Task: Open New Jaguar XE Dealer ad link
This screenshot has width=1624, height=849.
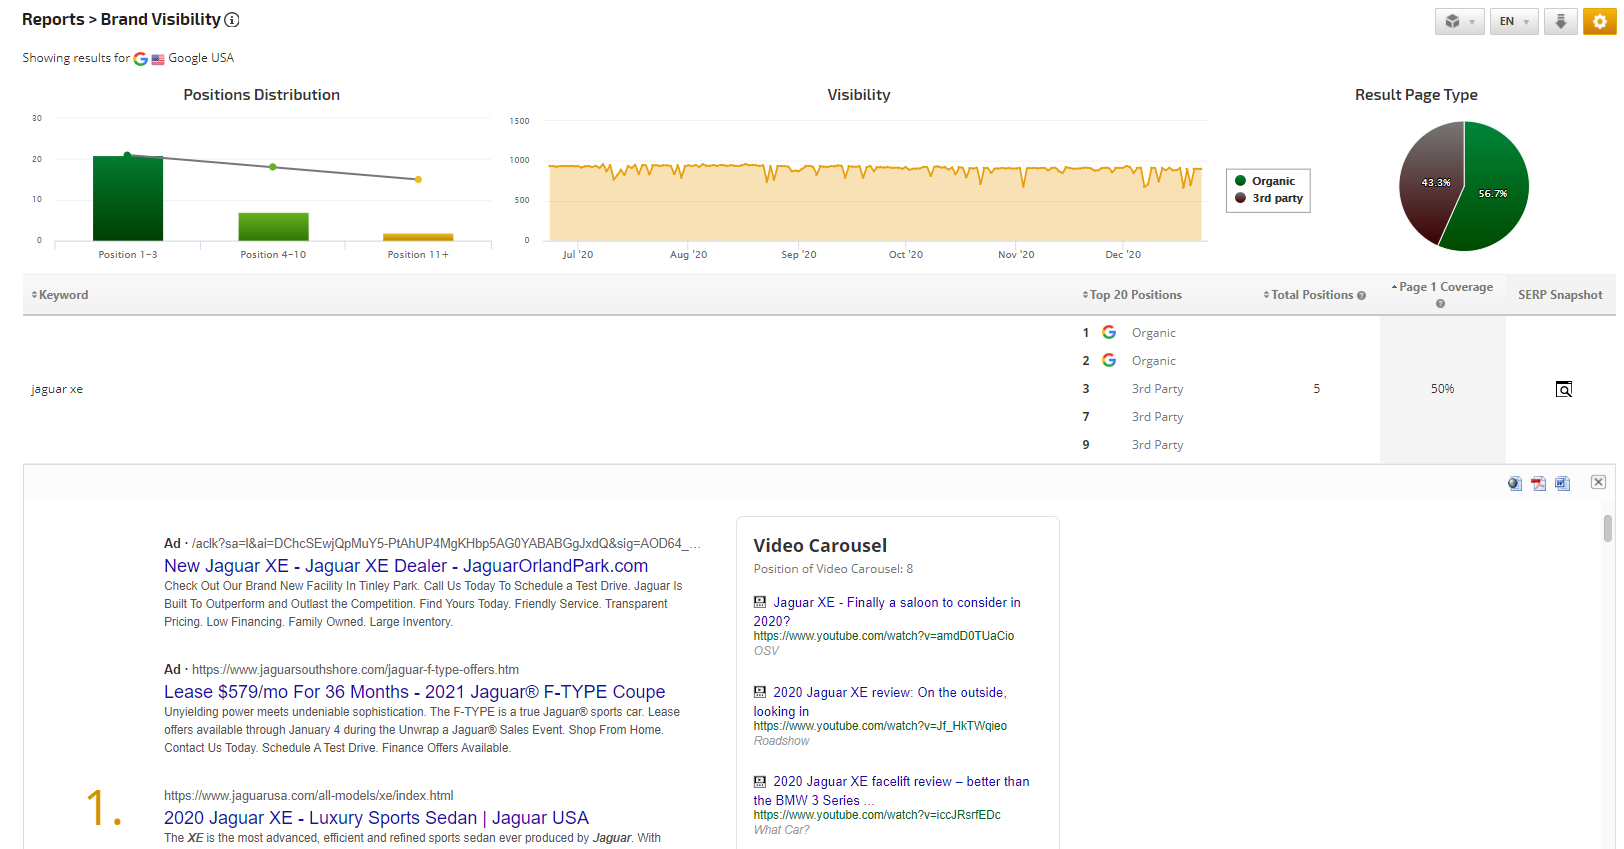Action: 405,566
